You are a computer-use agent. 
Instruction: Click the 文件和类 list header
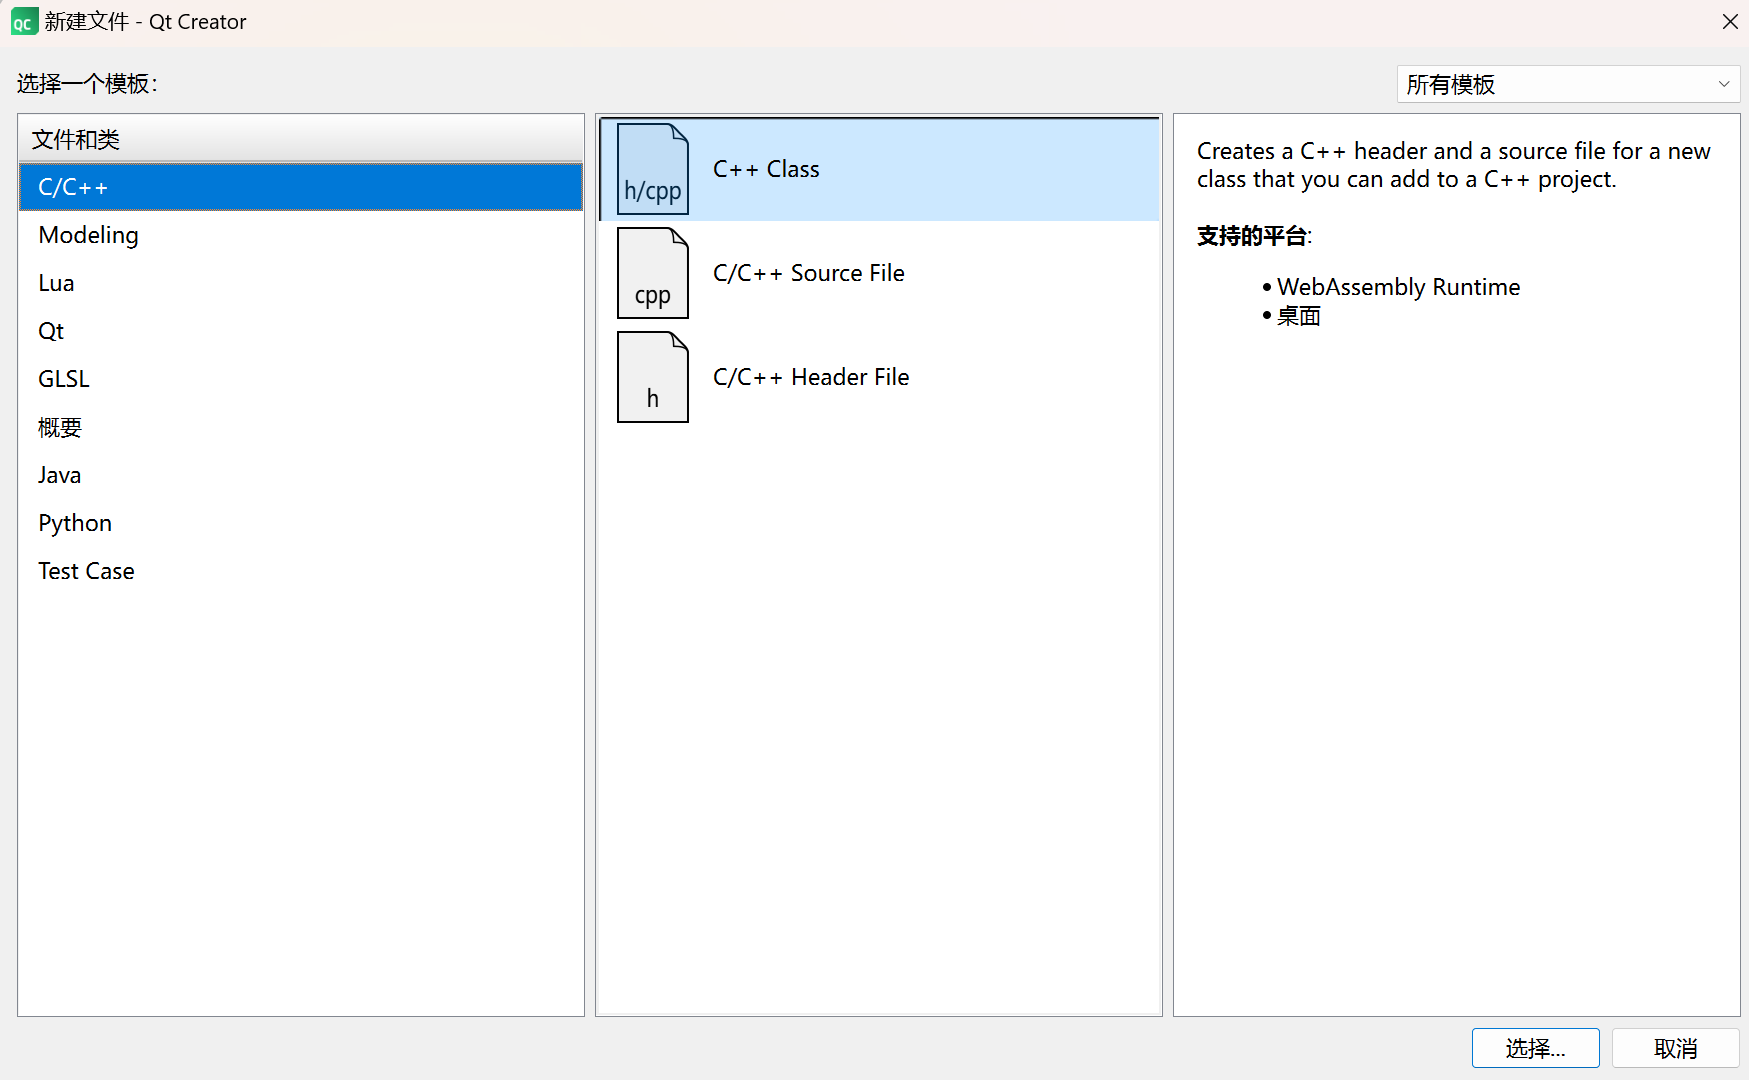pyautogui.click(x=300, y=139)
